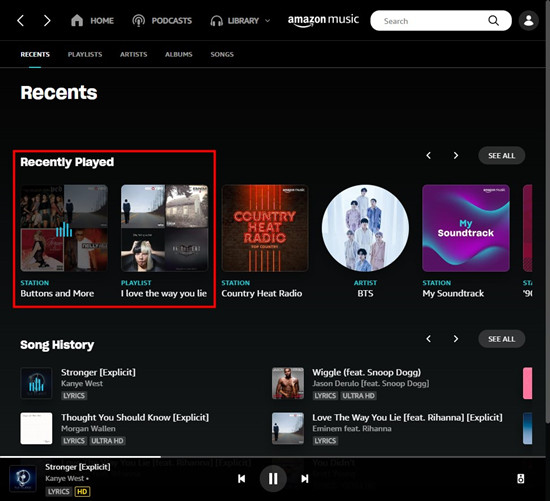This screenshot has width=550, height=501.
Task: Click Kanye West under Stronger in Song History
Action: pos(82,383)
